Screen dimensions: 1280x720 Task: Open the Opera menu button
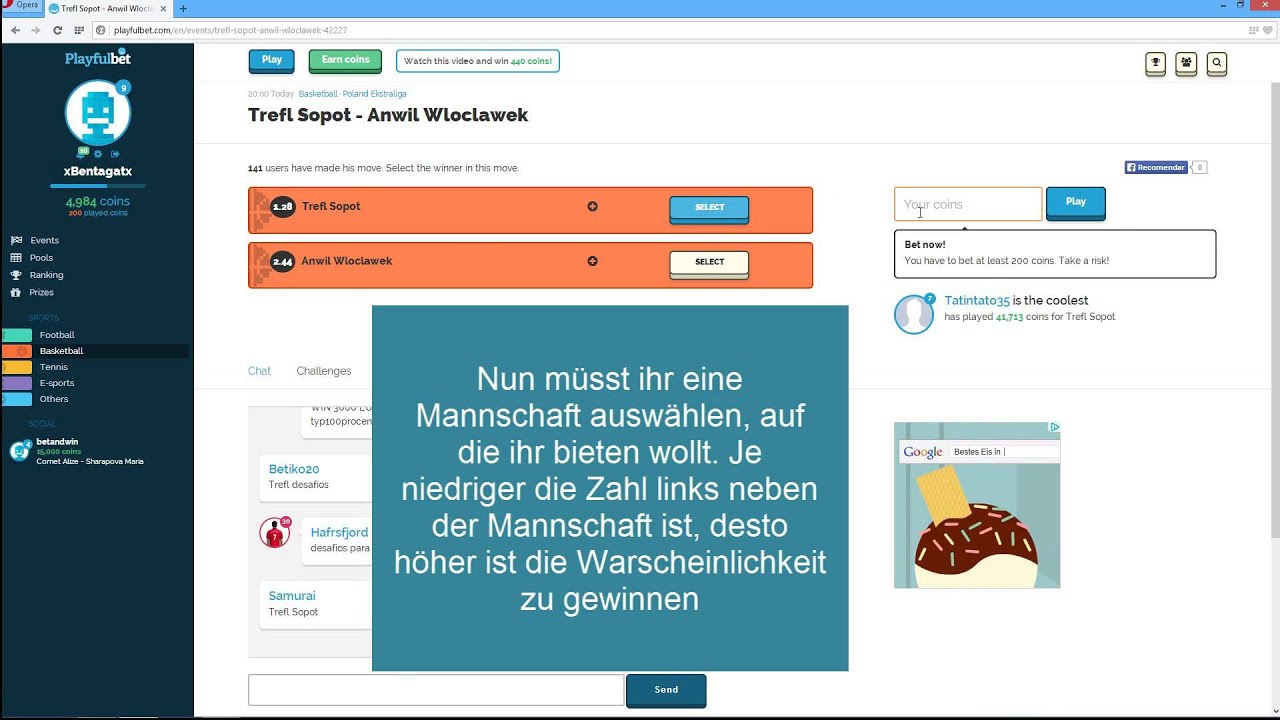(21, 6)
